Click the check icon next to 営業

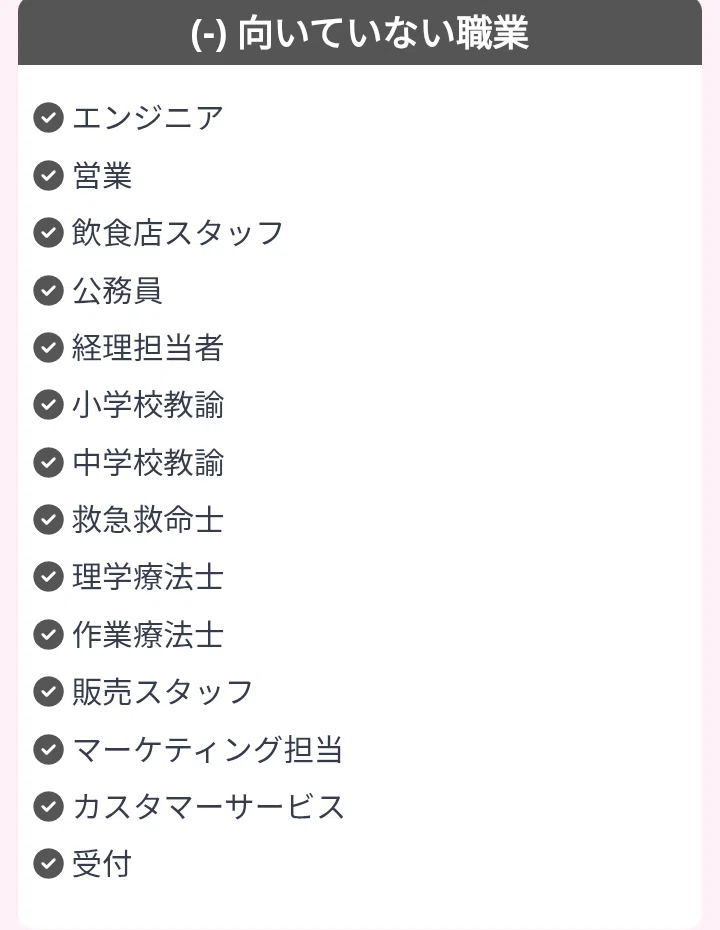click(x=49, y=176)
